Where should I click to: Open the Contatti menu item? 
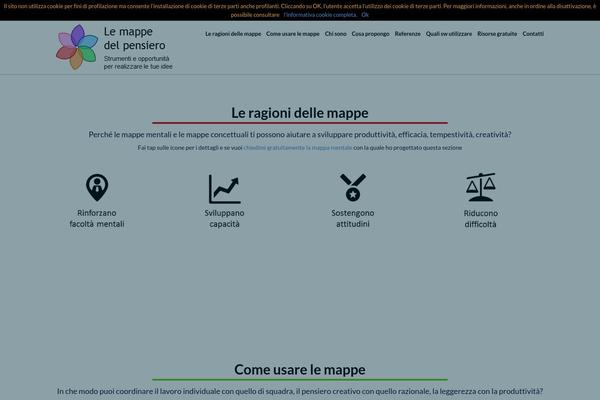click(533, 34)
